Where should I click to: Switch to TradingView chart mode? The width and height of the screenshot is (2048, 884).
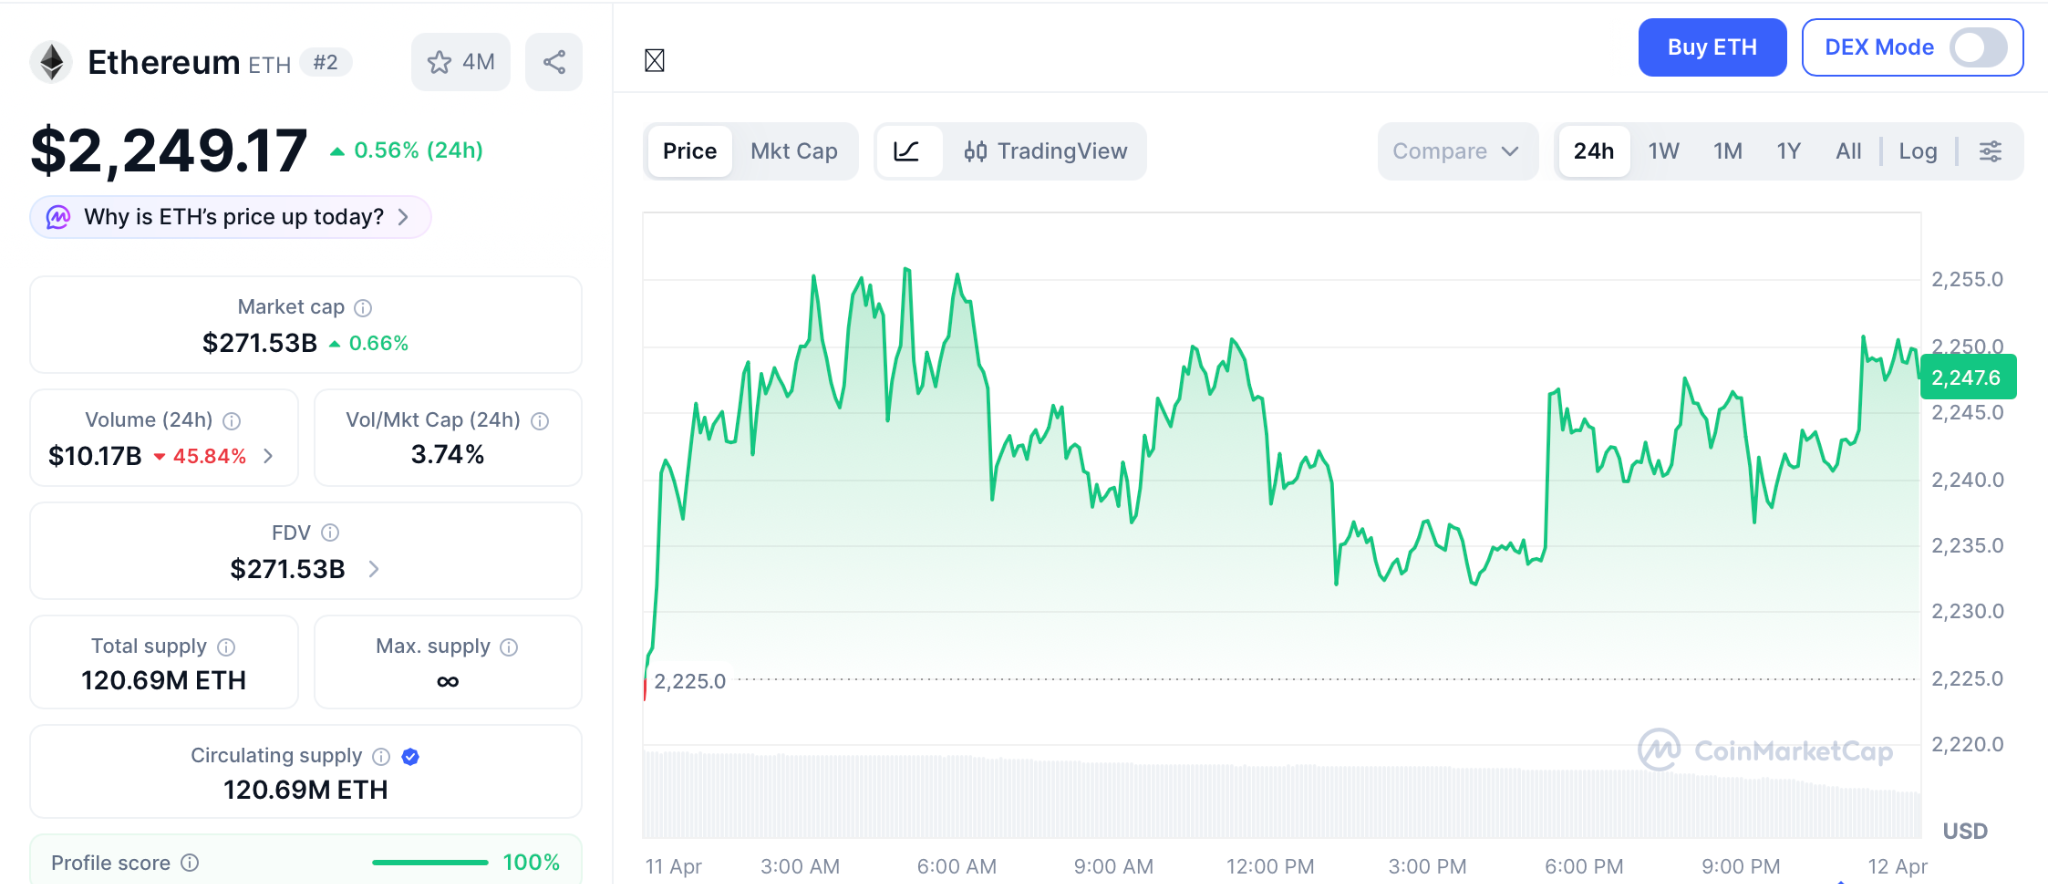tap(1045, 151)
